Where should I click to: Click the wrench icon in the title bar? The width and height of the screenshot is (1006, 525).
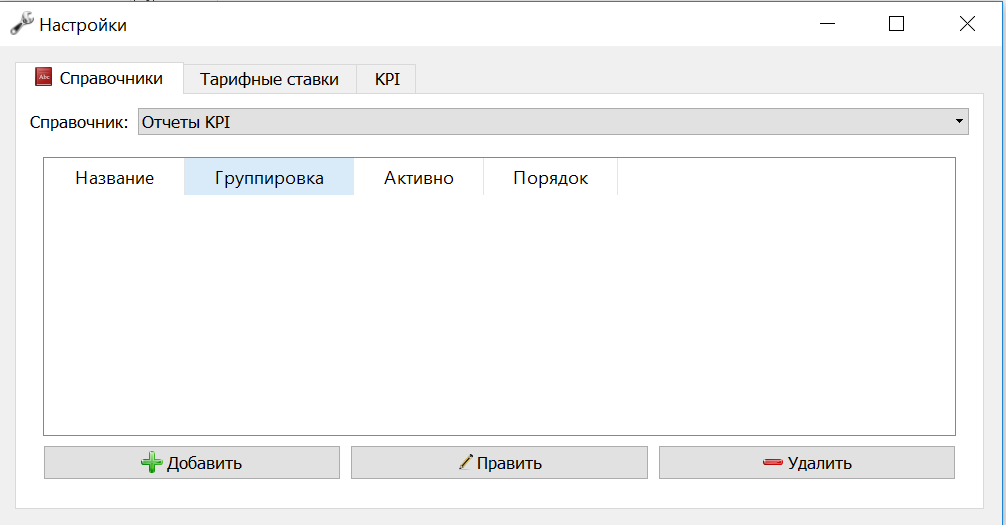coord(22,24)
